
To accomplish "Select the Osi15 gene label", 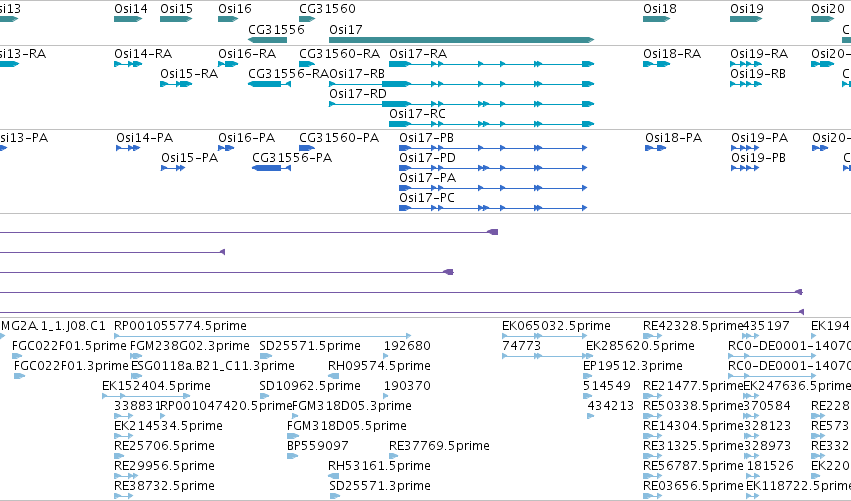I will pyautogui.click(x=176, y=9).
